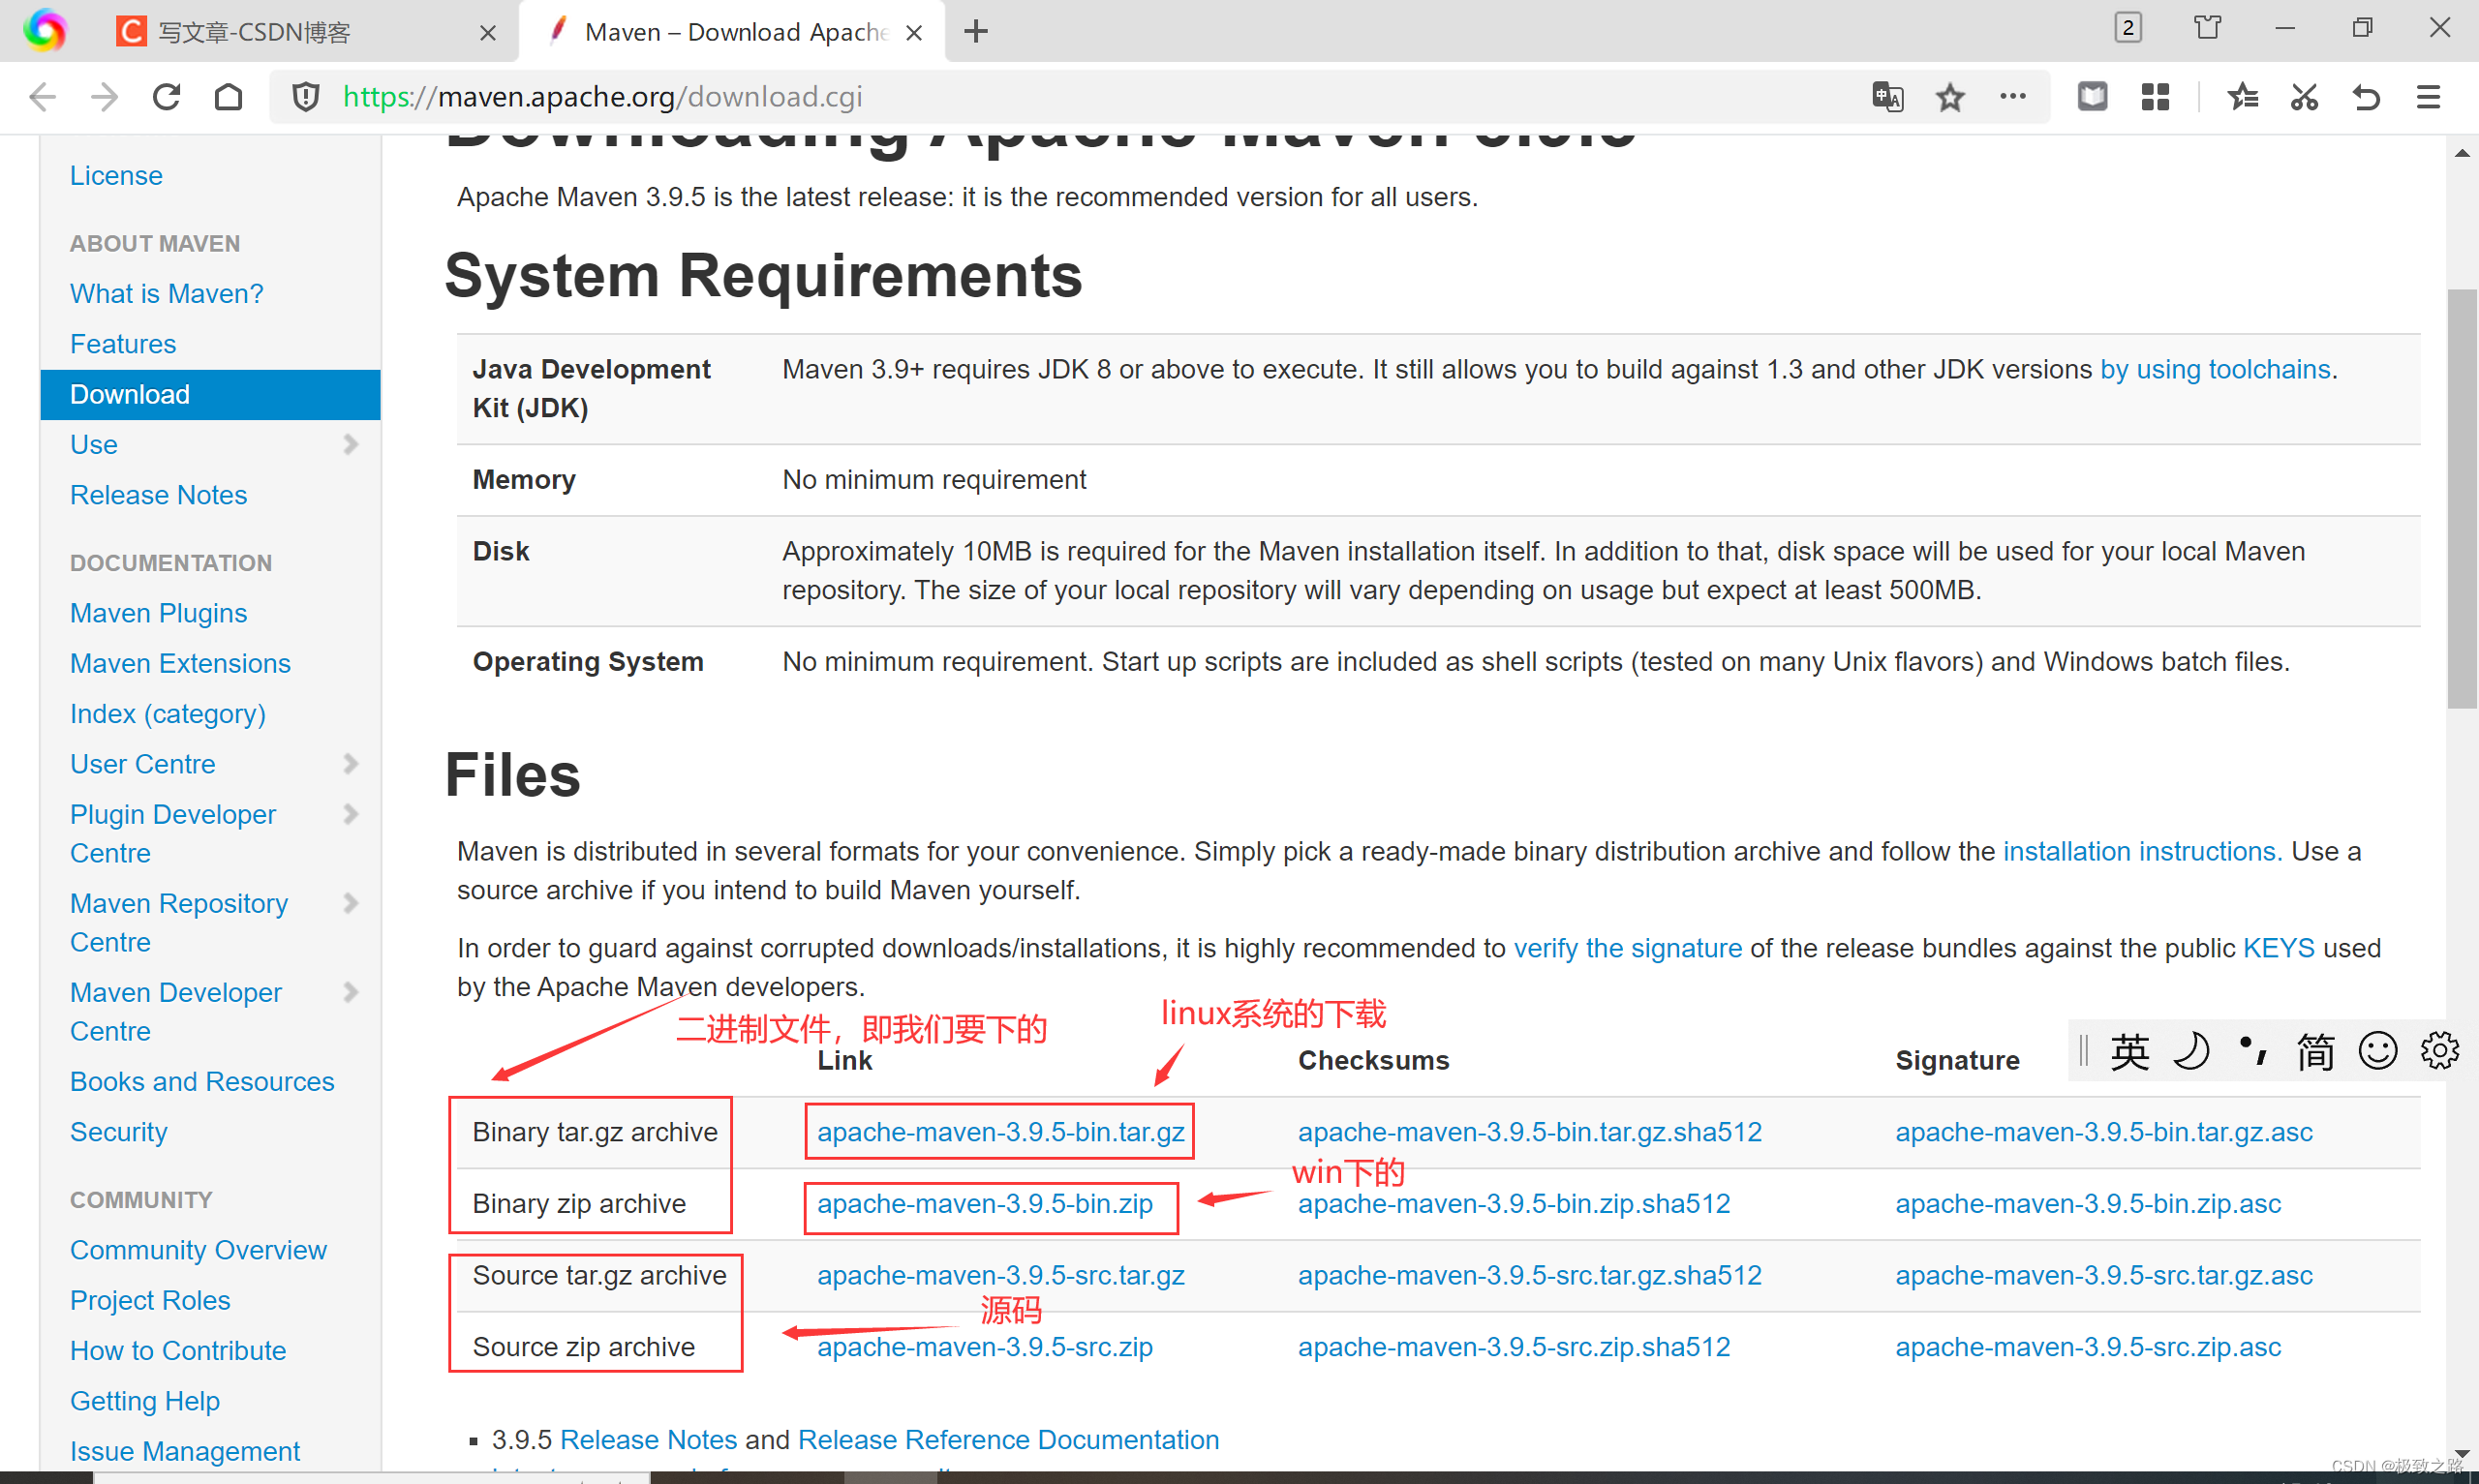Open apache-maven-3.9.5-bin.zip.sha512 checksum
Screen dimensions: 2479x1484
1514,1204
